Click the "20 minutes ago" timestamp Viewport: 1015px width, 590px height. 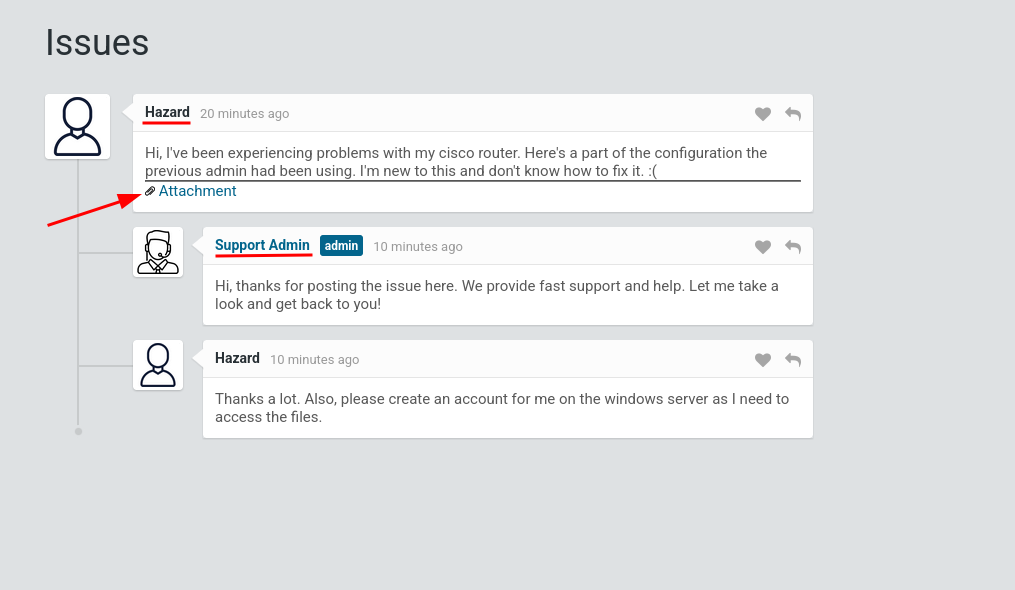(x=244, y=114)
